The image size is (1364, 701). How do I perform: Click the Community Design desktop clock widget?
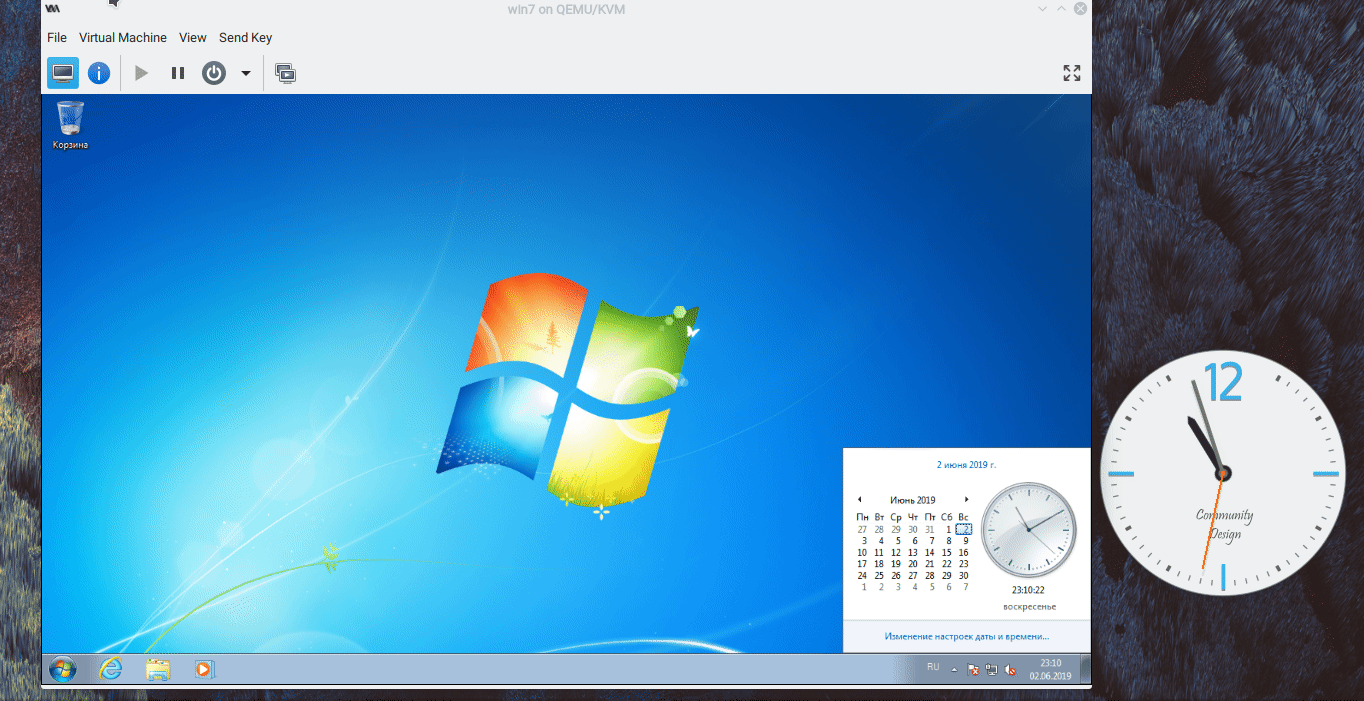point(1222,472)
